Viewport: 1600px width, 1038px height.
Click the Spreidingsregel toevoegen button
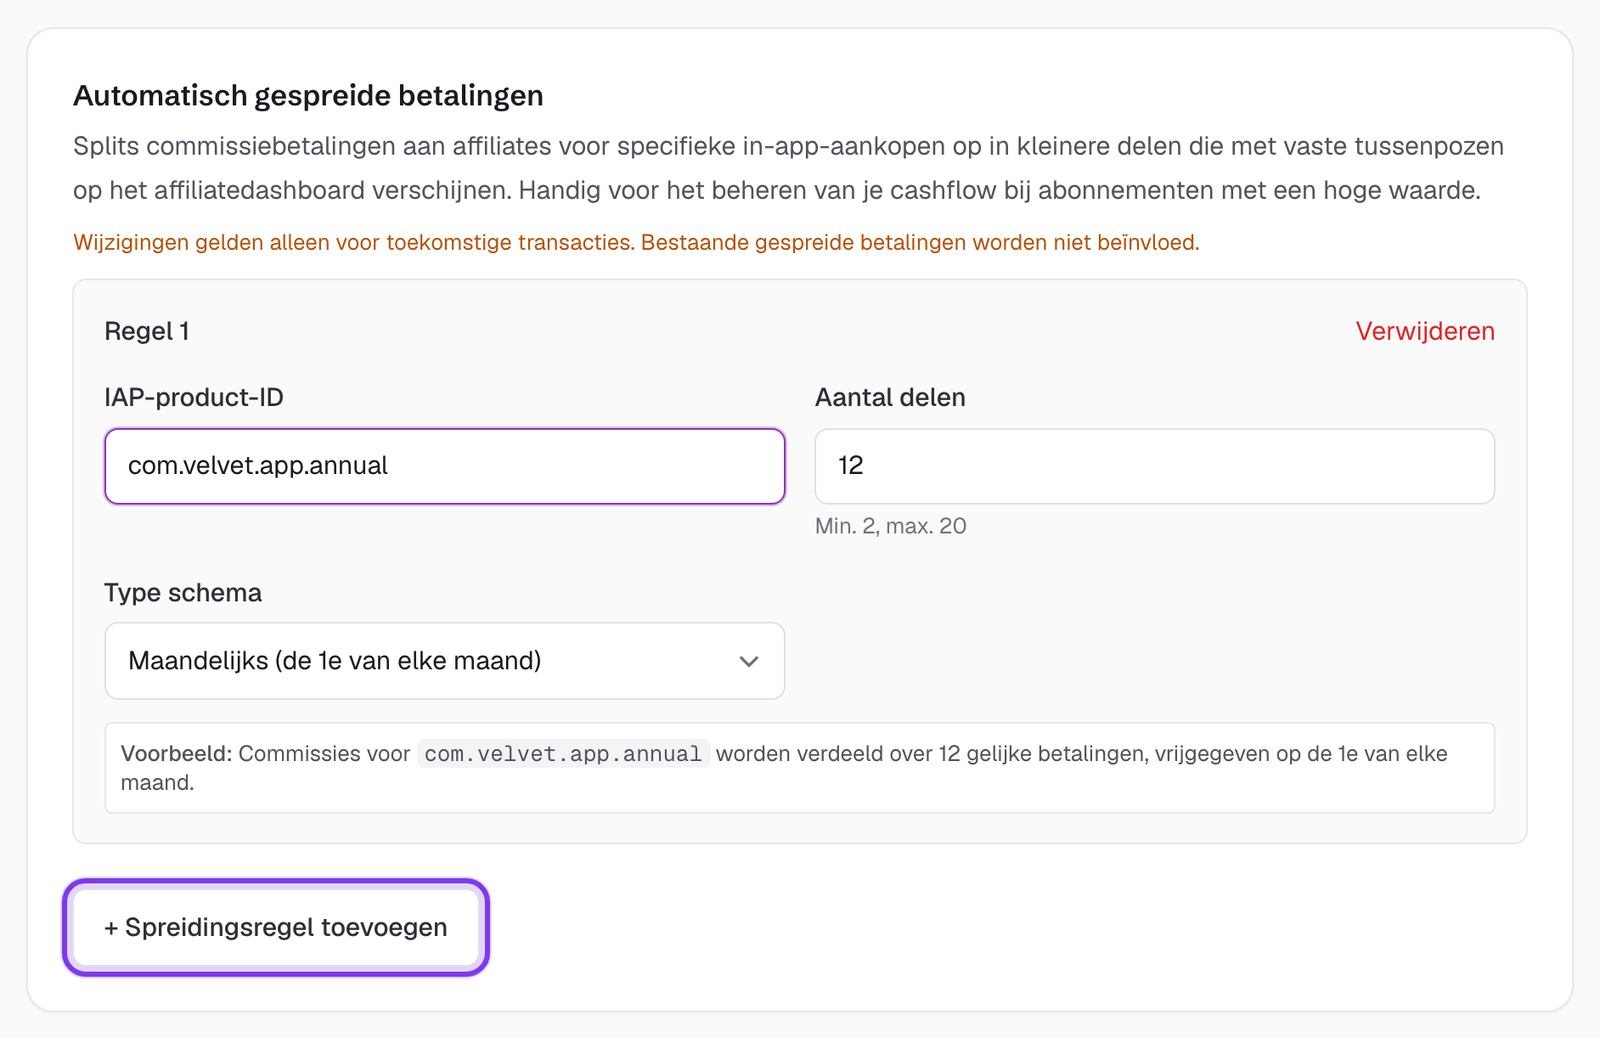click(x=276, y=927)
